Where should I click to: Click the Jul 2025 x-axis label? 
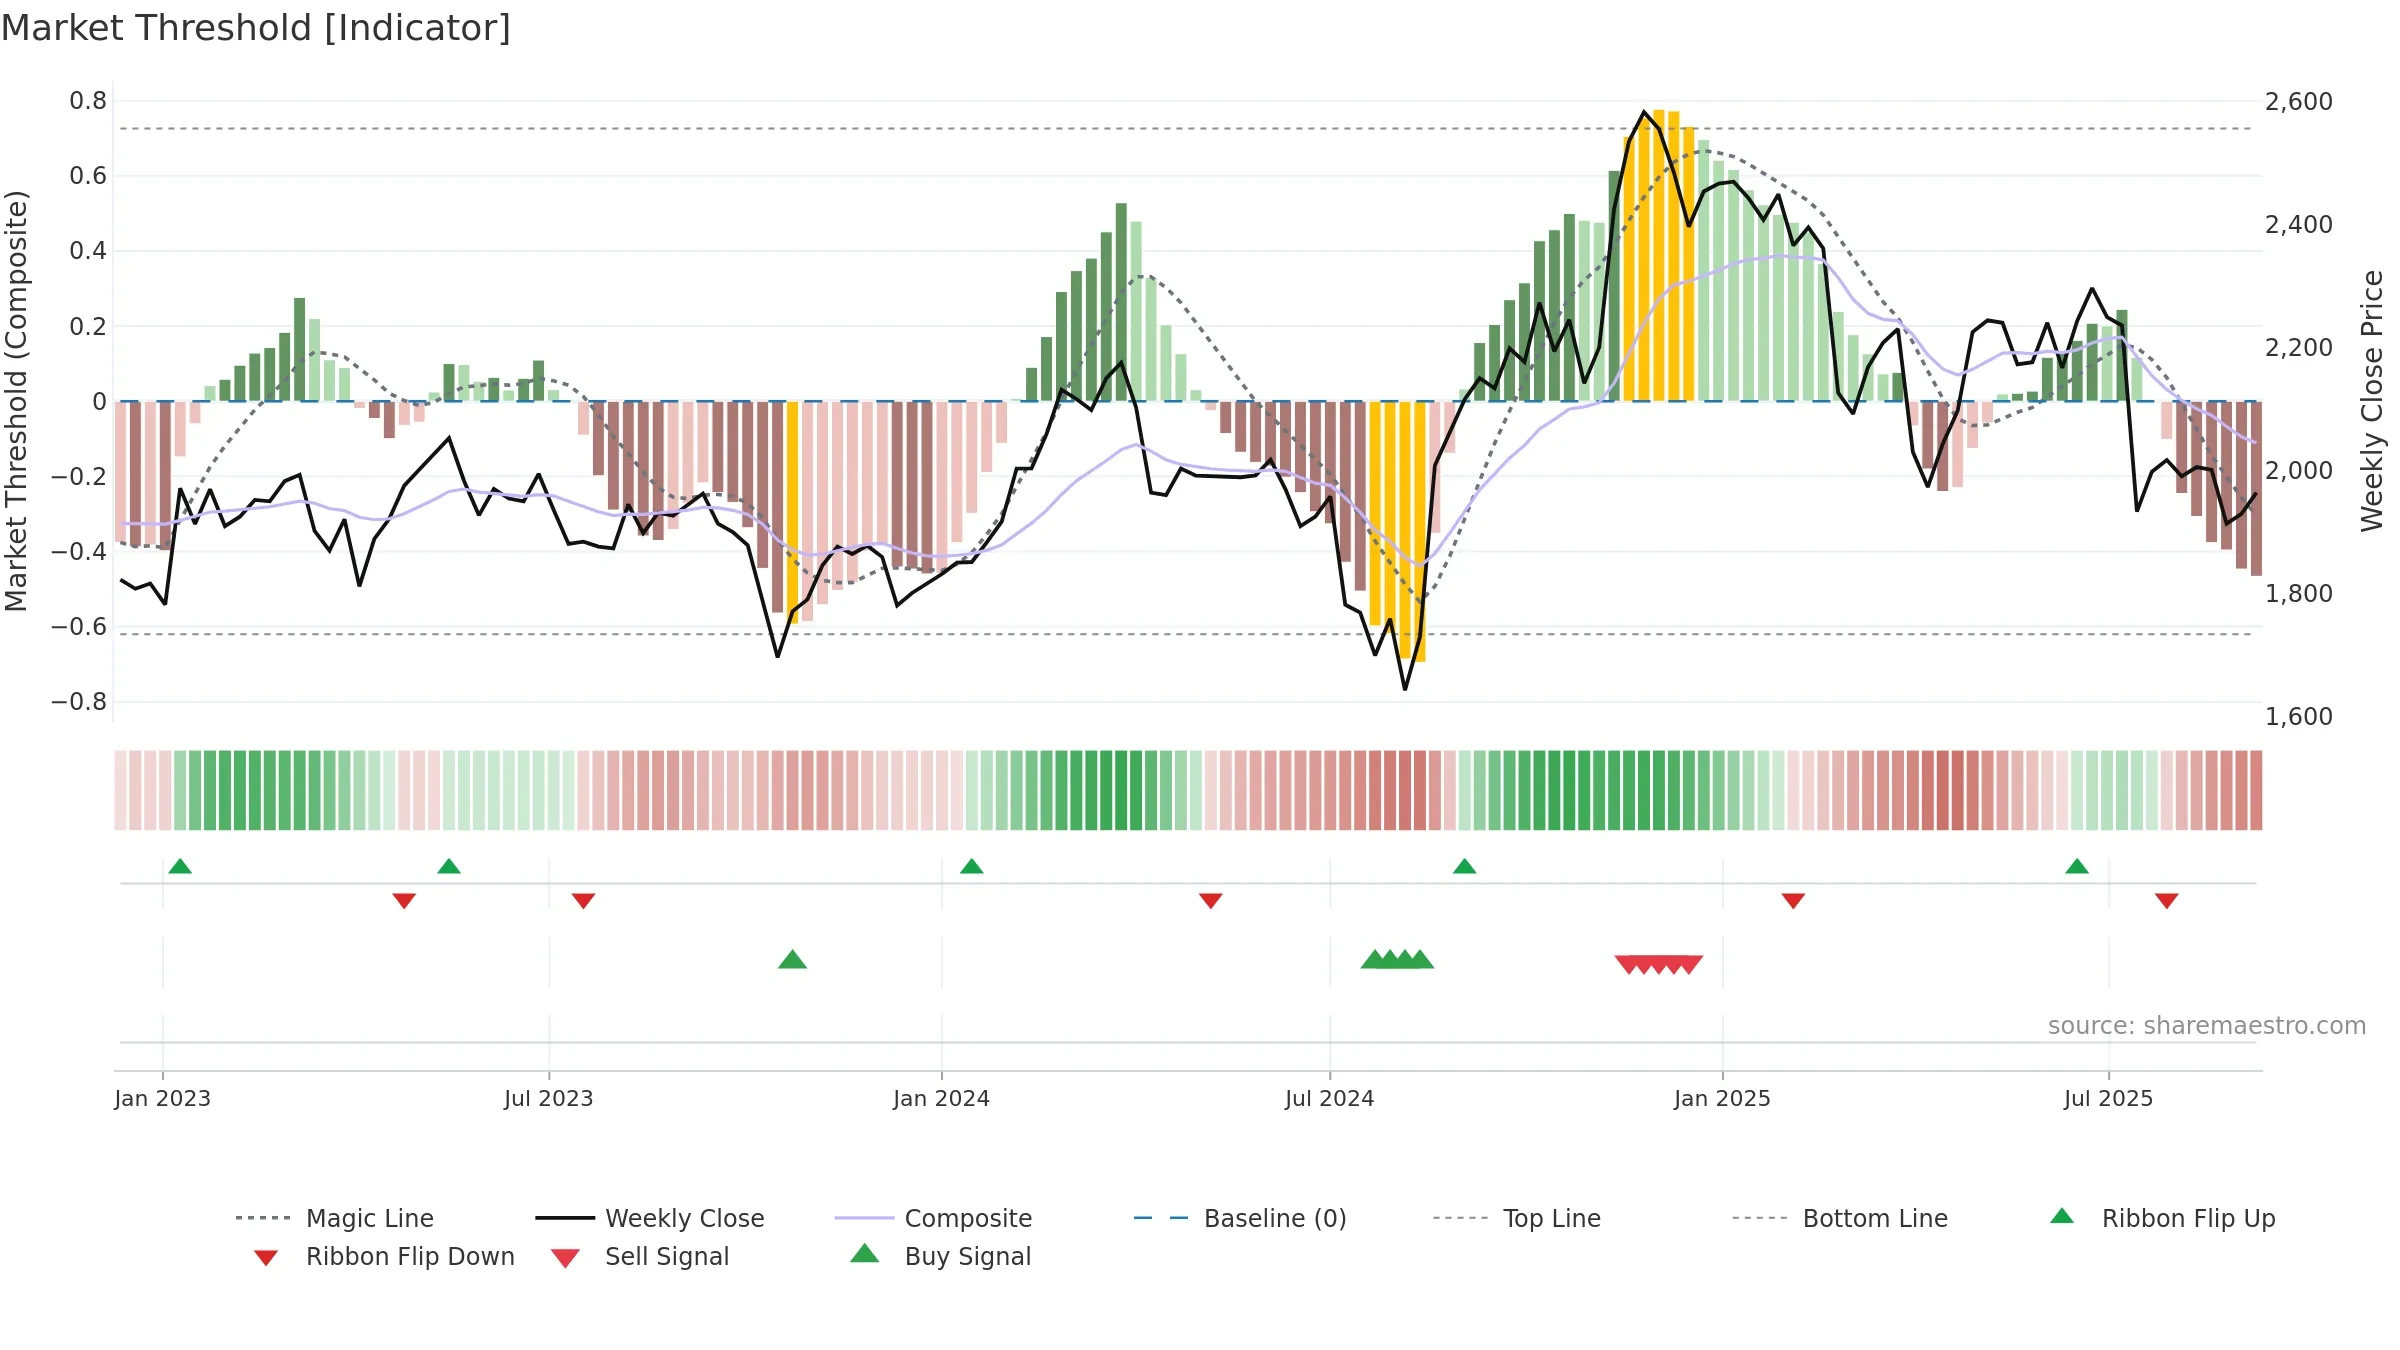[x=2109, y=1098]
